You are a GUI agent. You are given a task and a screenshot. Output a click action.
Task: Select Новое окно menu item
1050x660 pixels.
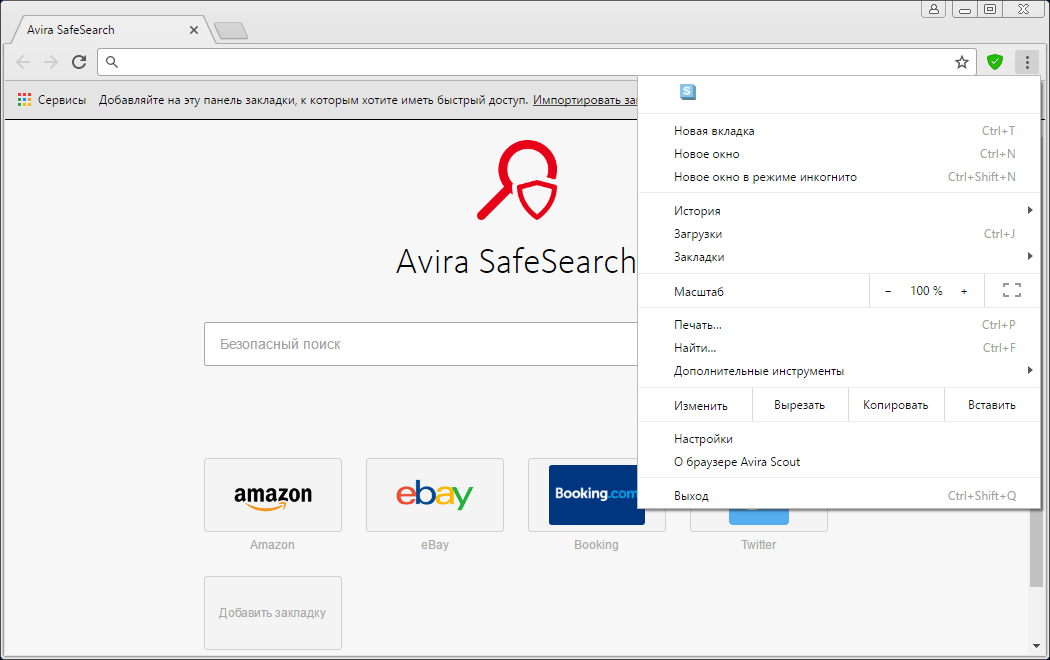[840, 154]
